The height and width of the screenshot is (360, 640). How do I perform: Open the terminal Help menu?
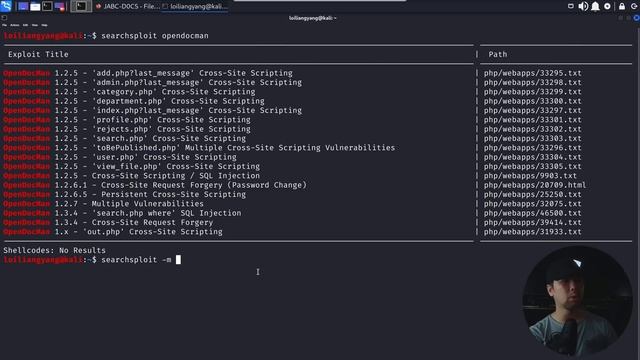click(44, 25)
